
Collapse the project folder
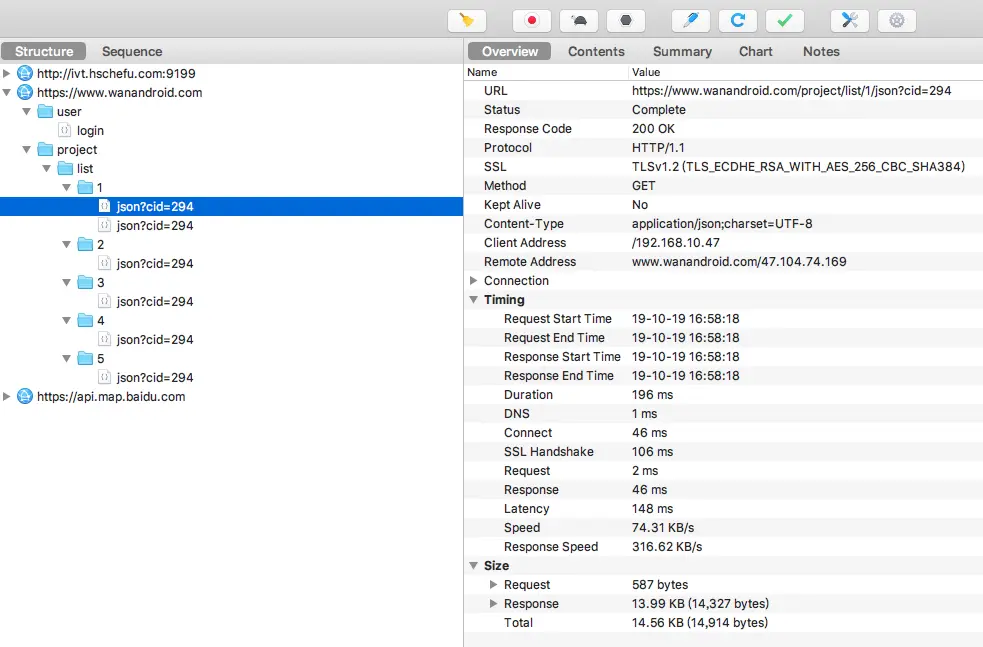[26, 149]
